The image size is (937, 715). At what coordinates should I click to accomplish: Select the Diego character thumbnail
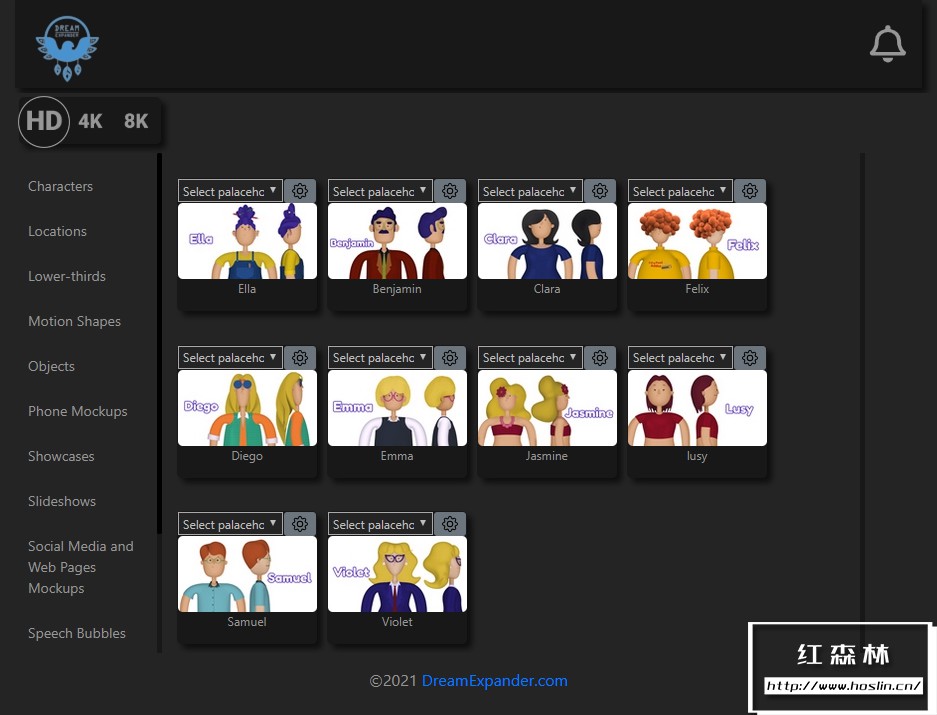pos(247,408)
